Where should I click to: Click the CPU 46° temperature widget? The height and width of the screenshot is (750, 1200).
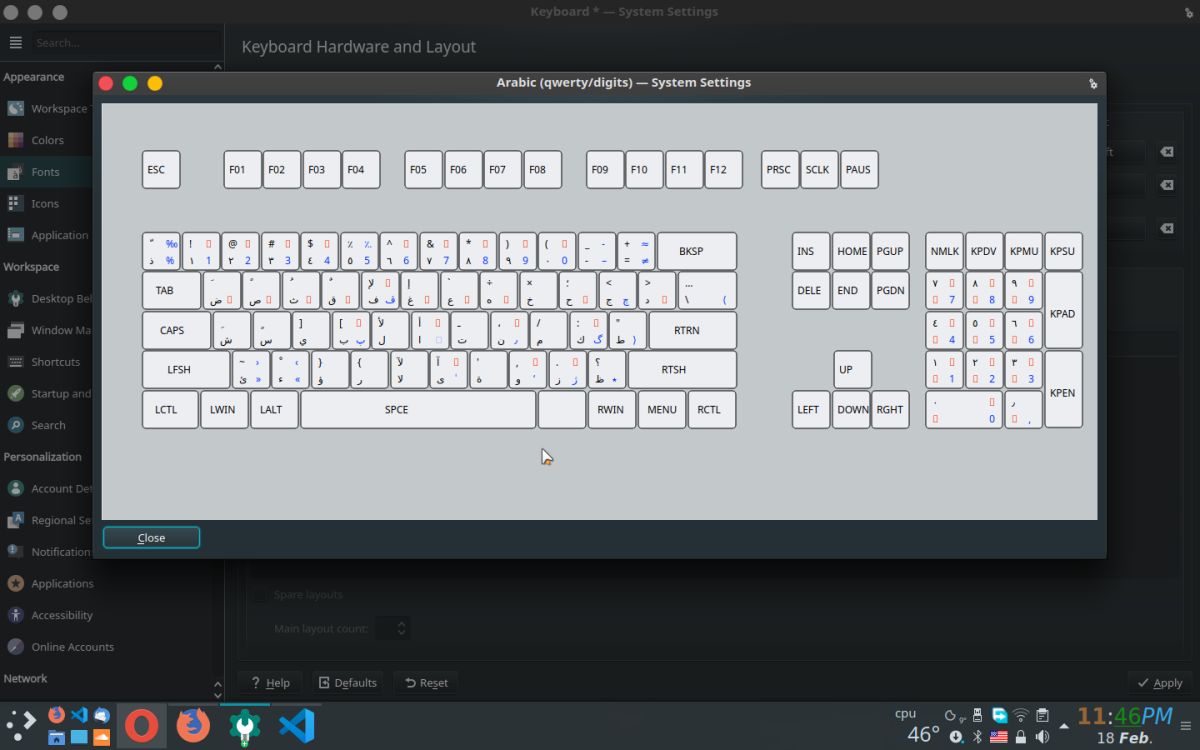click(x=915, y=726)
